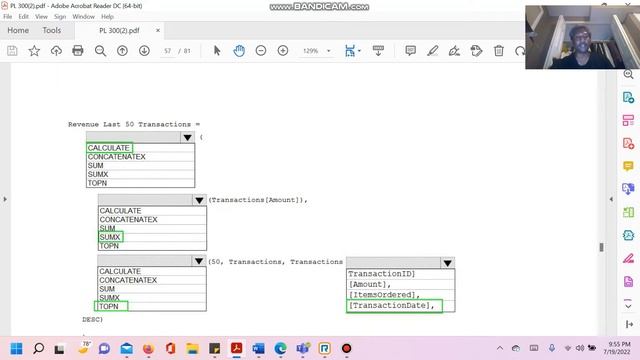
Task: Show hidden tray icons chevron
Action: point(500,348)
